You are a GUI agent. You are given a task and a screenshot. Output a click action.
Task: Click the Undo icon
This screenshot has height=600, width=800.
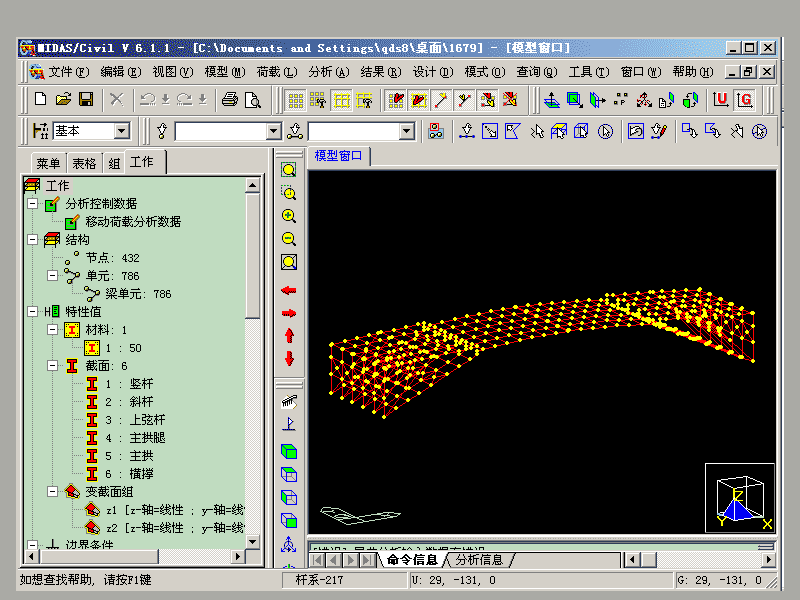click(x=148, y=99)
